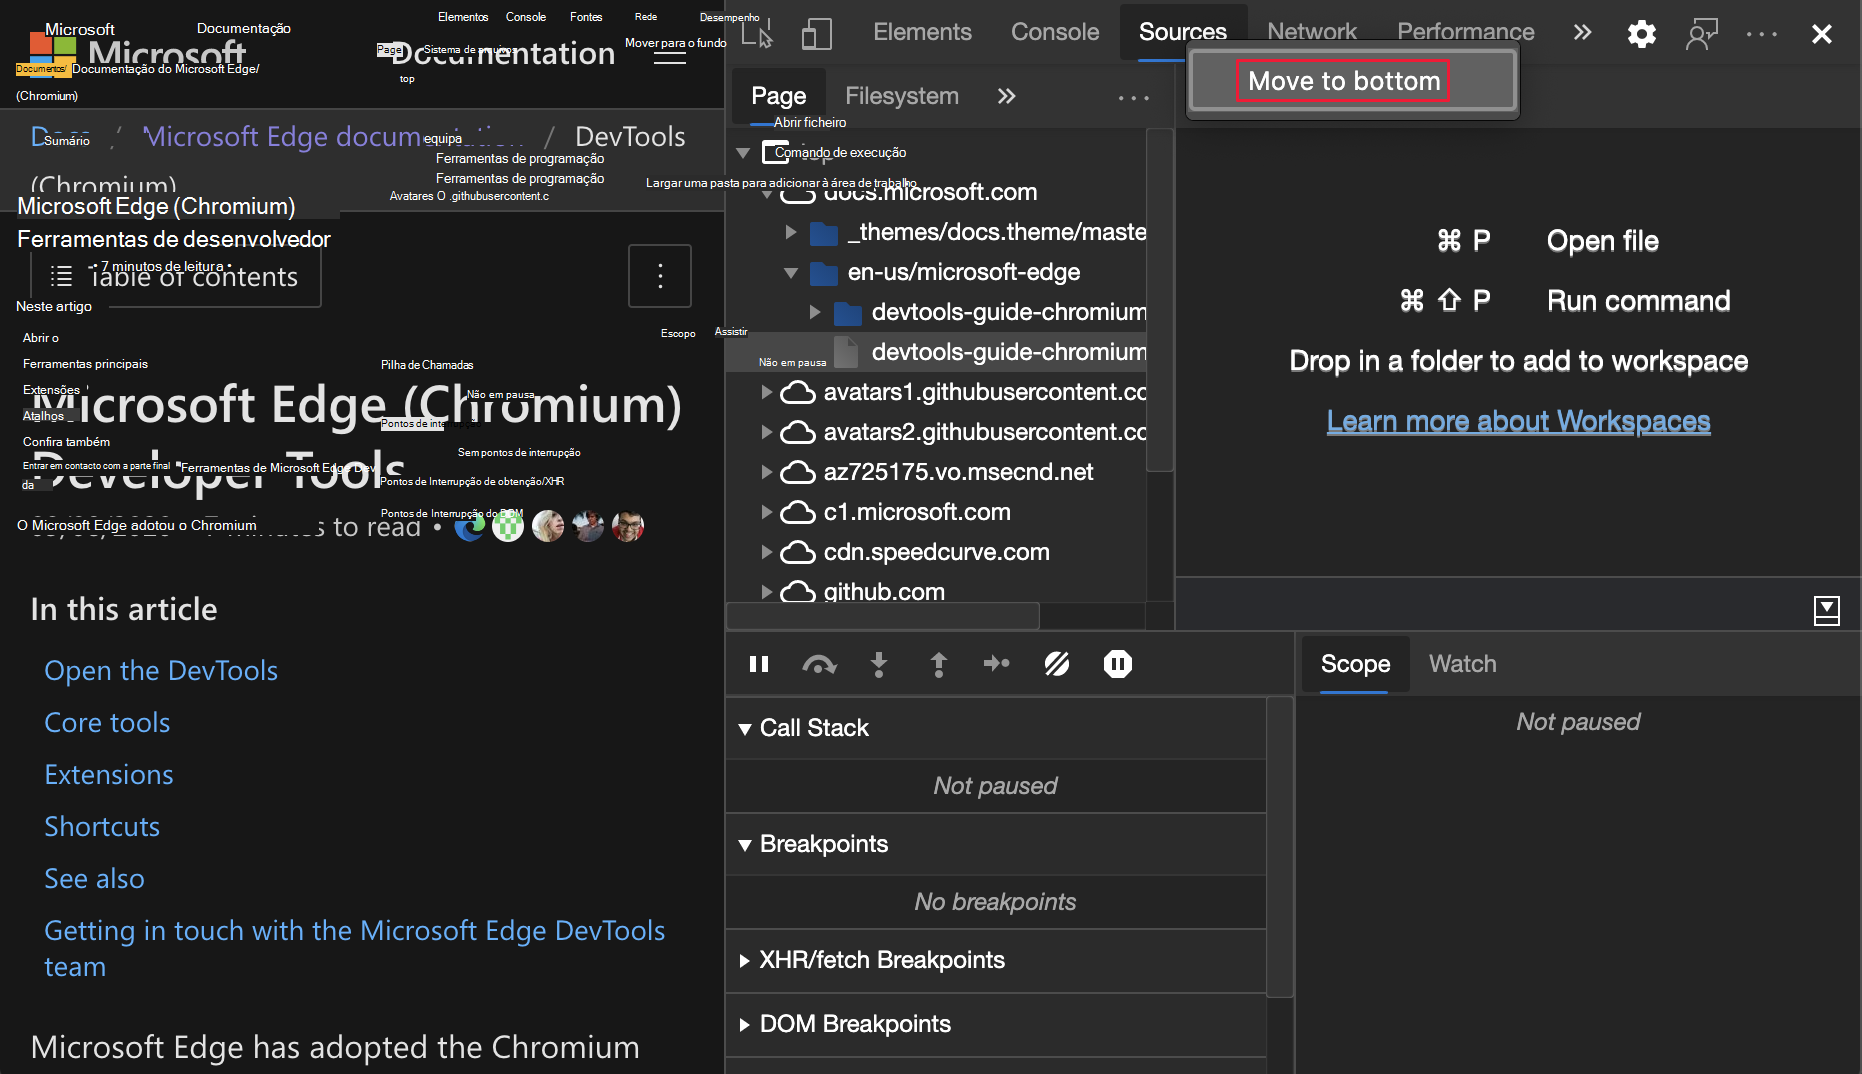Collapse the top frame tree node
The height and width of the screenshot is (1074, 1862).
(x=743, y=153)
